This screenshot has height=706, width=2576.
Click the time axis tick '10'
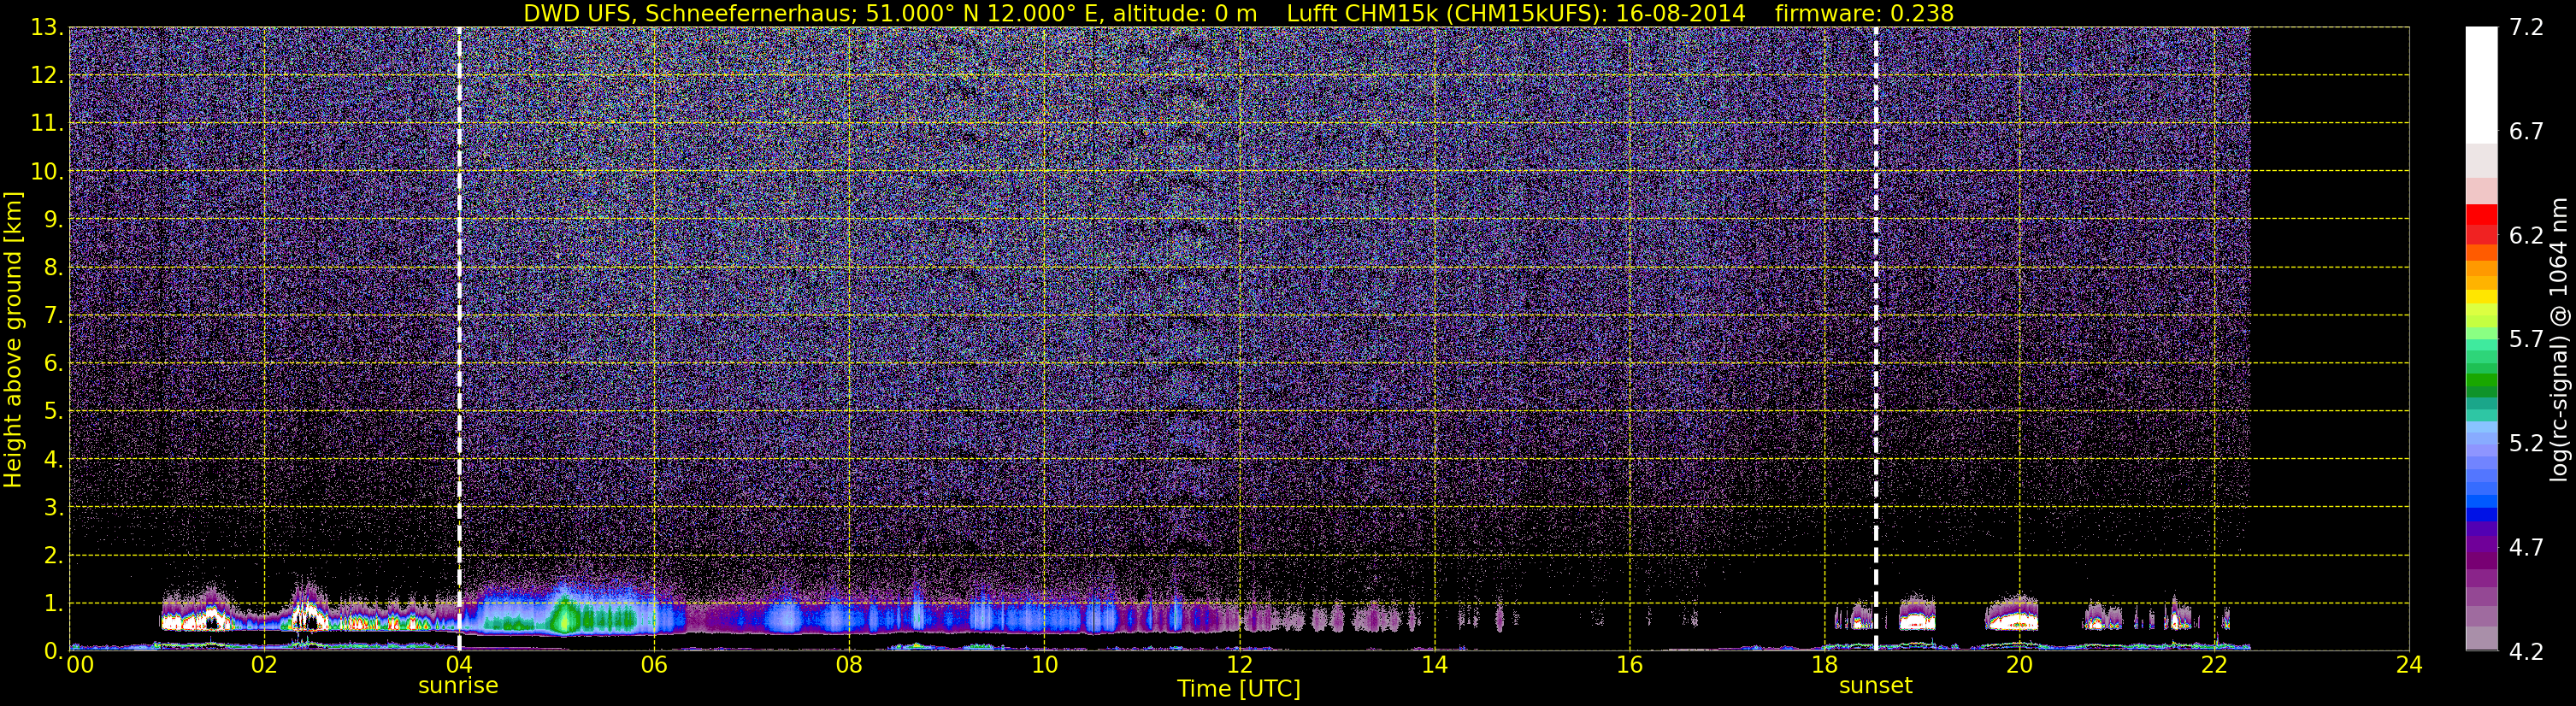[1044, 665]
